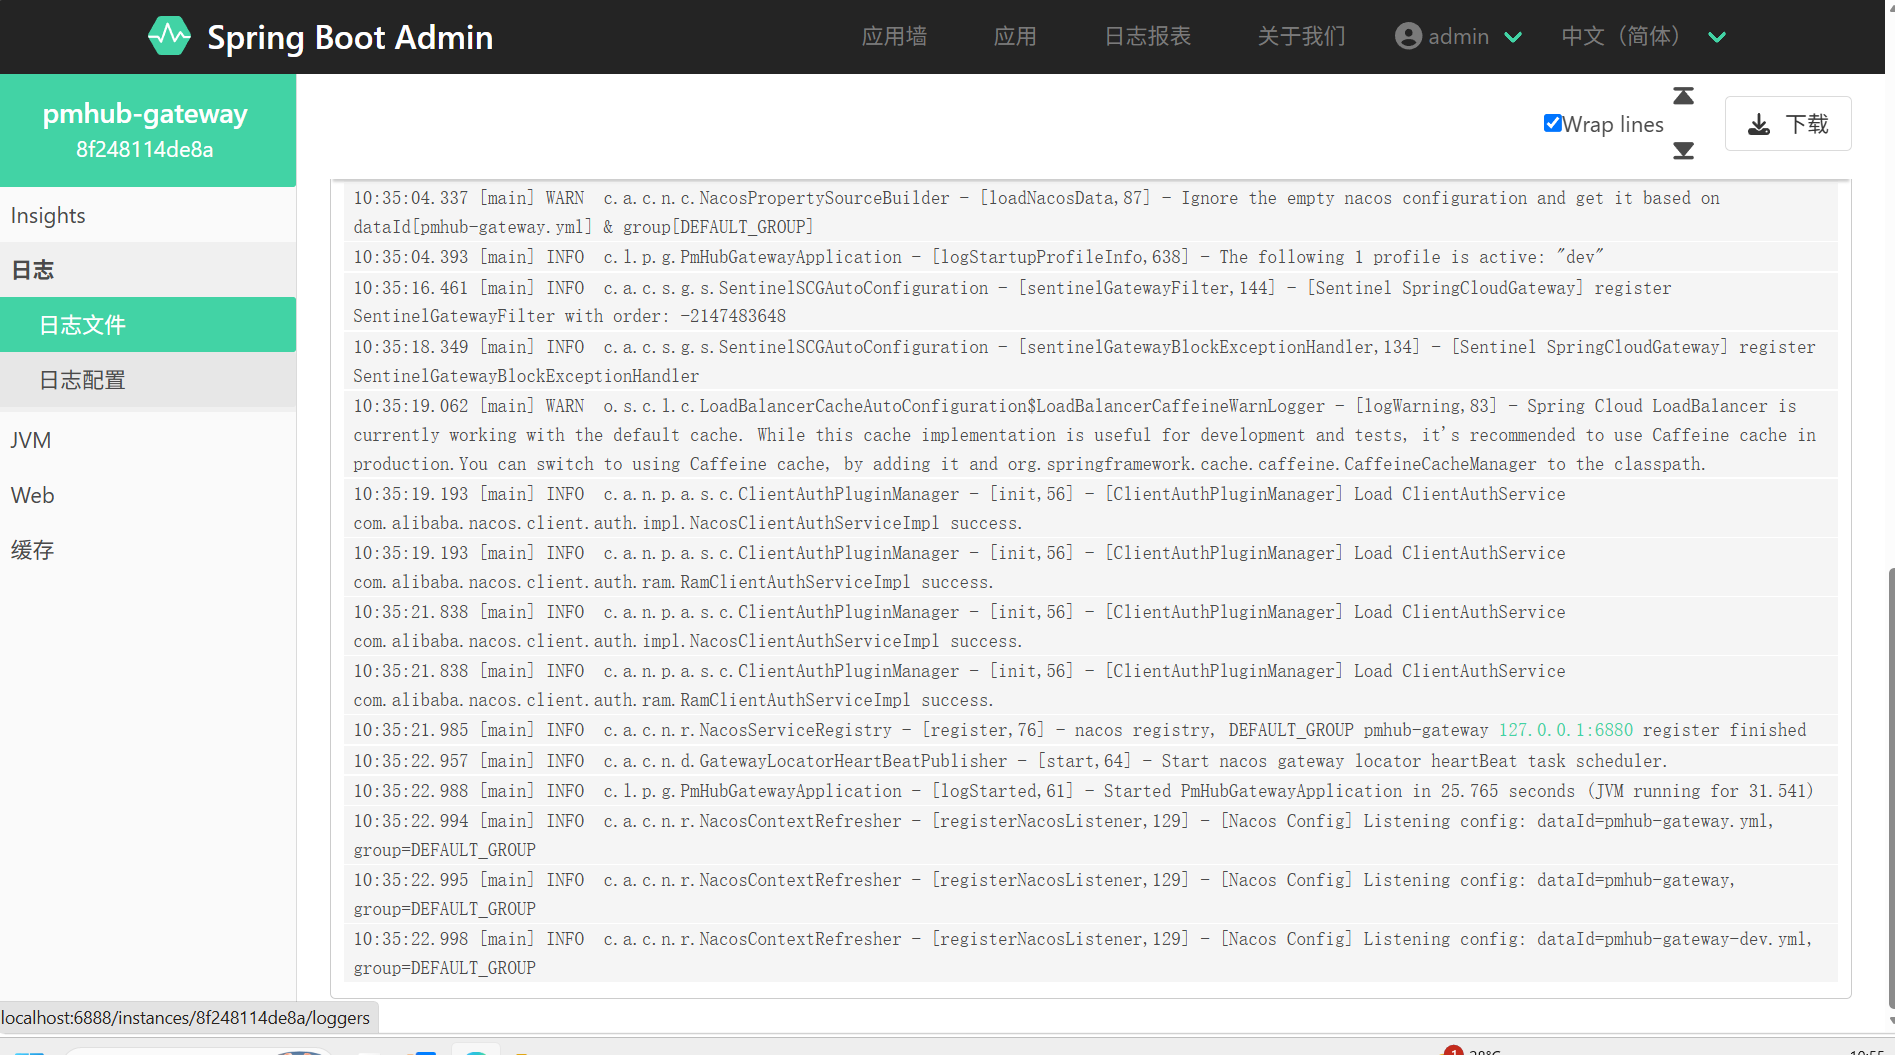Click the instance ID 8f248114de8a
Image resolution: width=1895 pixels, height=1055 pixels.
coord(145,150)
